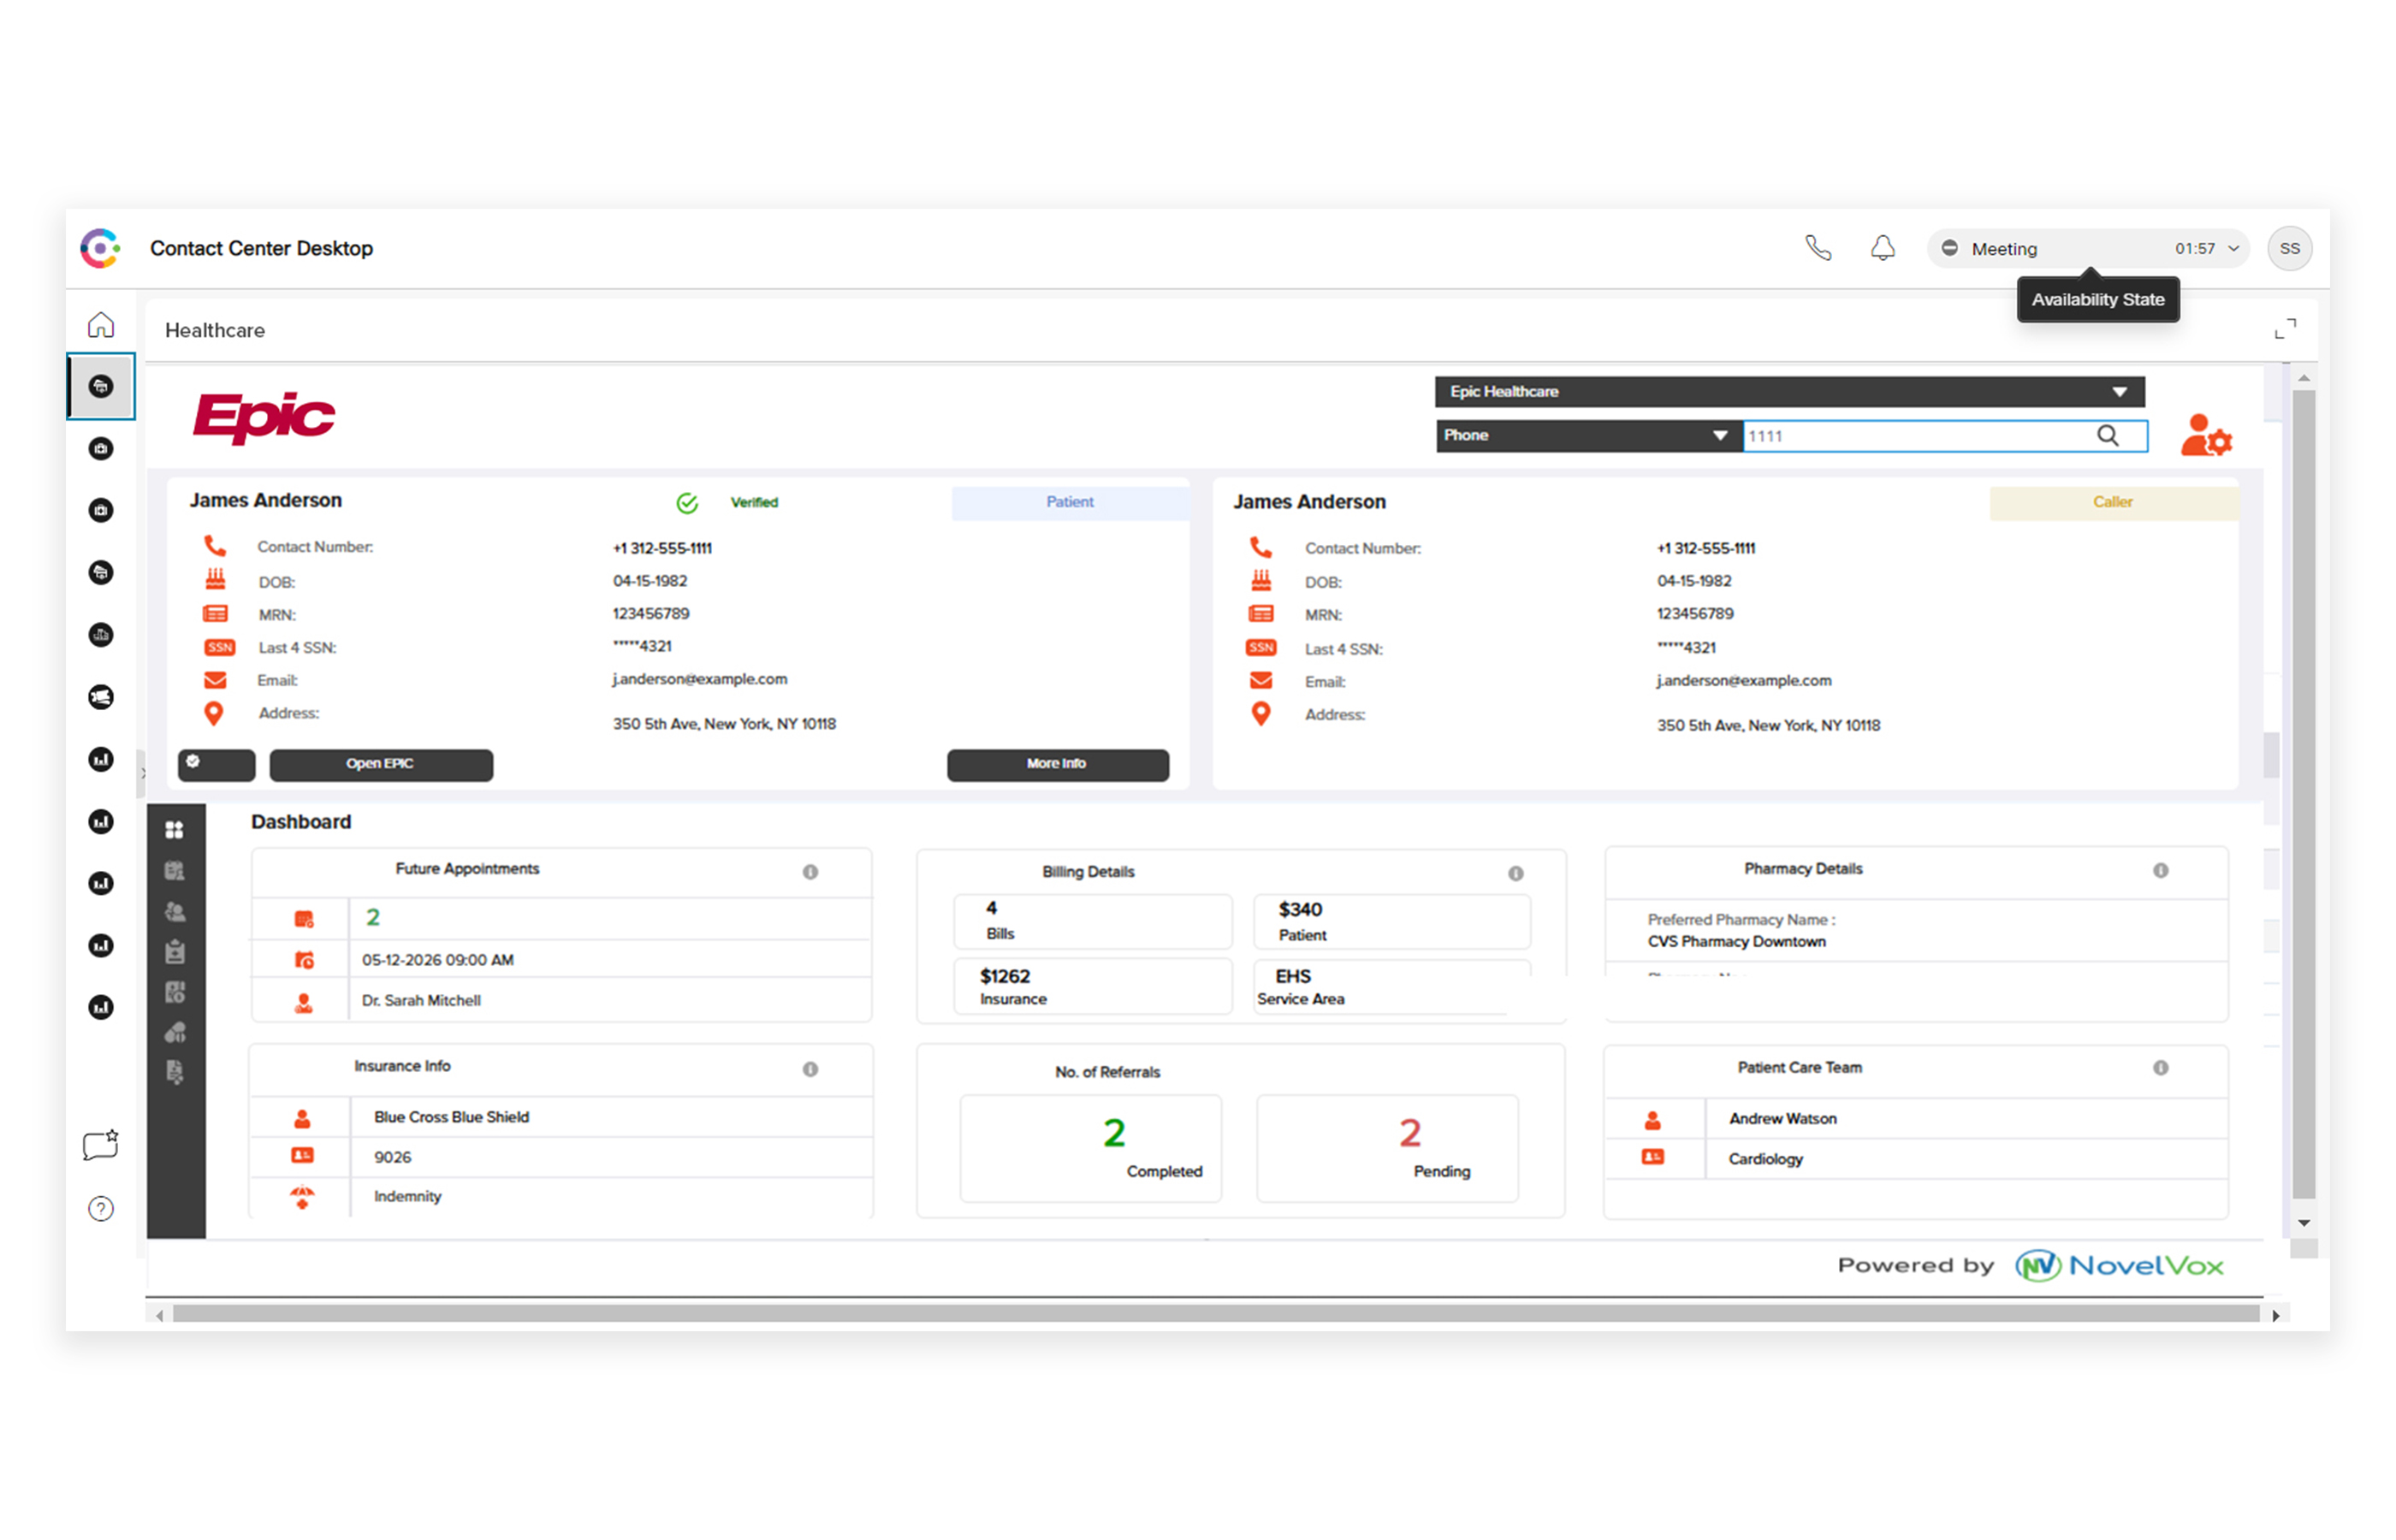Image resolution: width=2396 pixels, height=1540 pixels.
Task: Open the feedback chat icon with star
Action: [x=101, y=1145]
